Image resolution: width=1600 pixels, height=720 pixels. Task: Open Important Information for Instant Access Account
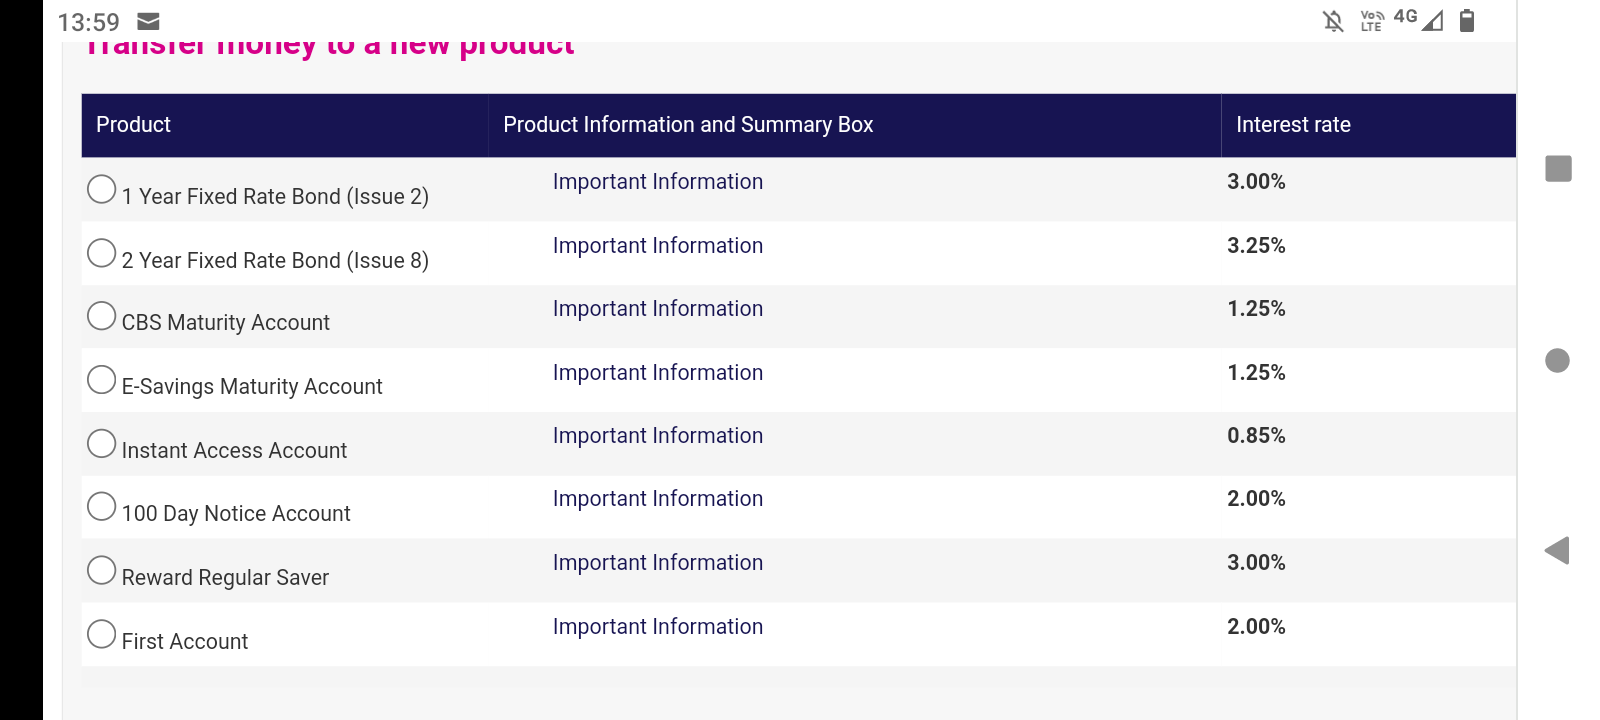pos(658,436)
